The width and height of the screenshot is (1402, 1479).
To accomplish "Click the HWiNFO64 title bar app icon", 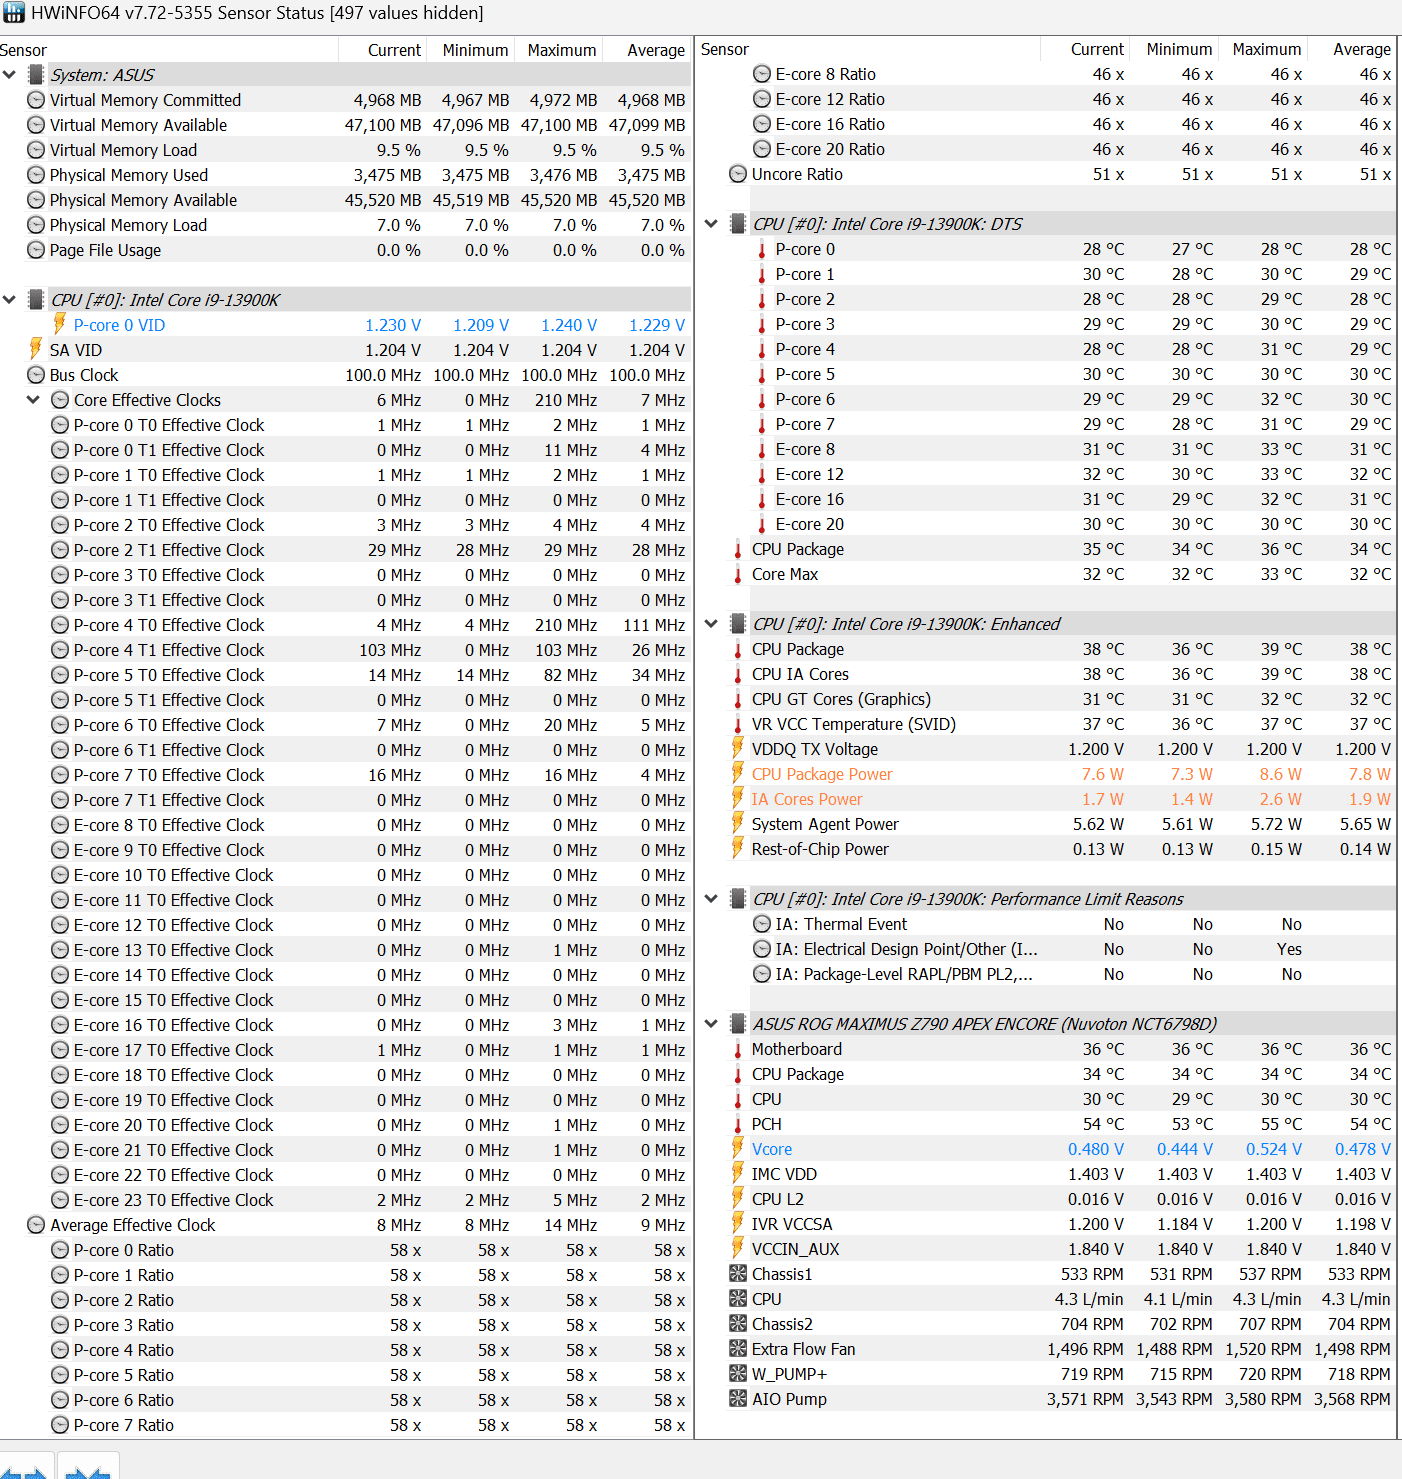I will click(14, 13).
